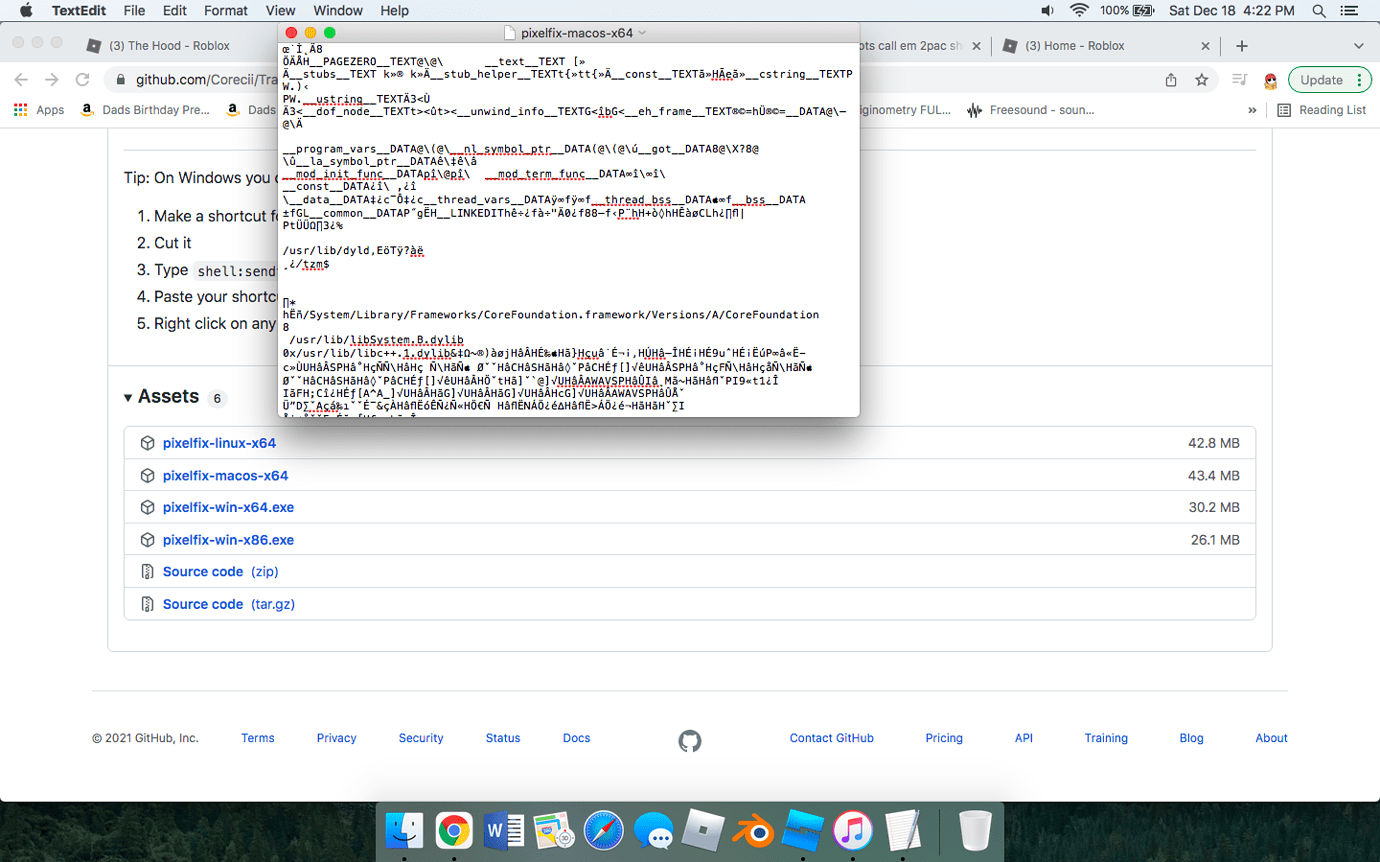The width and height of the screenshot is (1380, 862).
Task: Open the Format menu in TextEdit
Action: pos(226,11)
